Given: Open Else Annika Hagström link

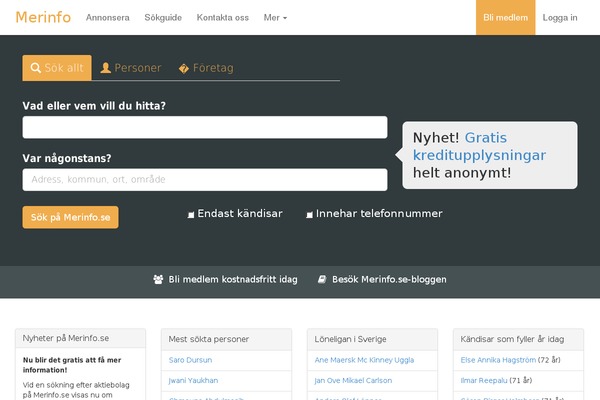Looking at the screenshot, I should tap(498, 360).
